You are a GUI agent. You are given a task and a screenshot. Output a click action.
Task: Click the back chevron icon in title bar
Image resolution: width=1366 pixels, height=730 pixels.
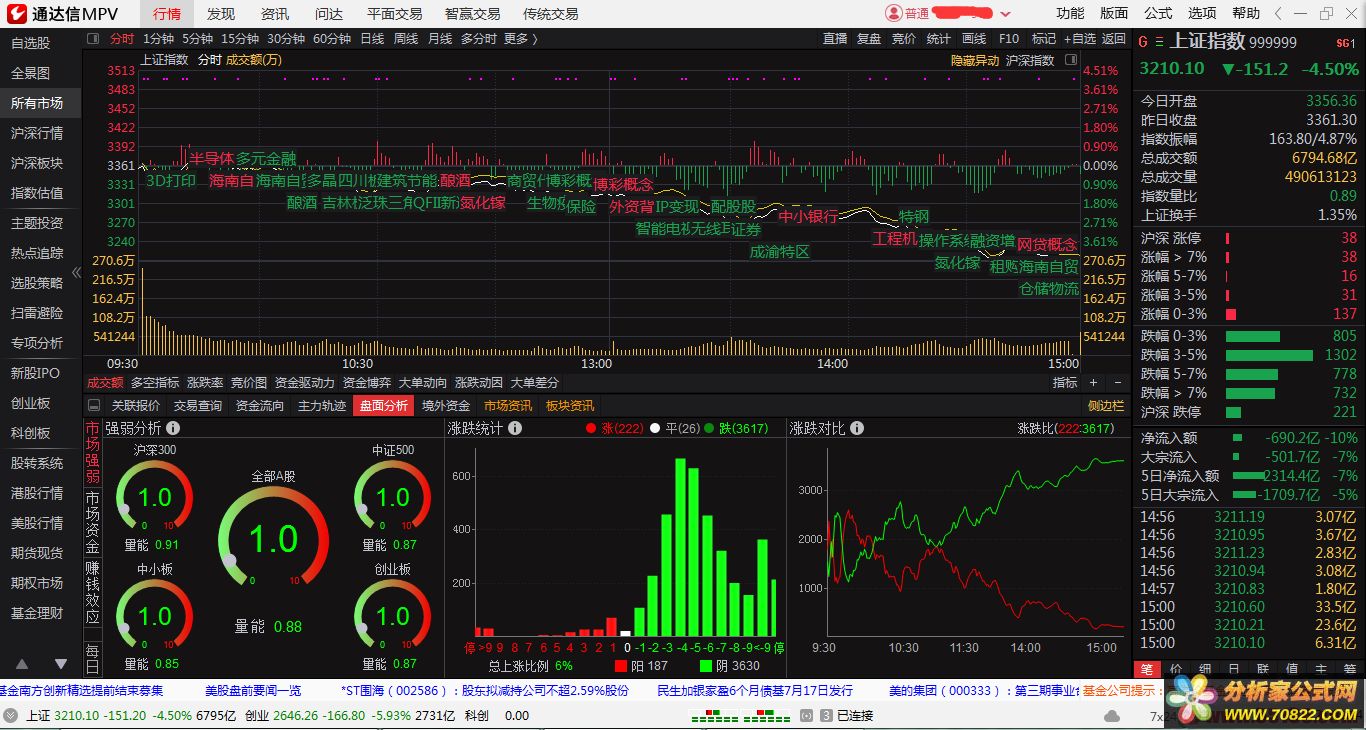coord(1277,13)
